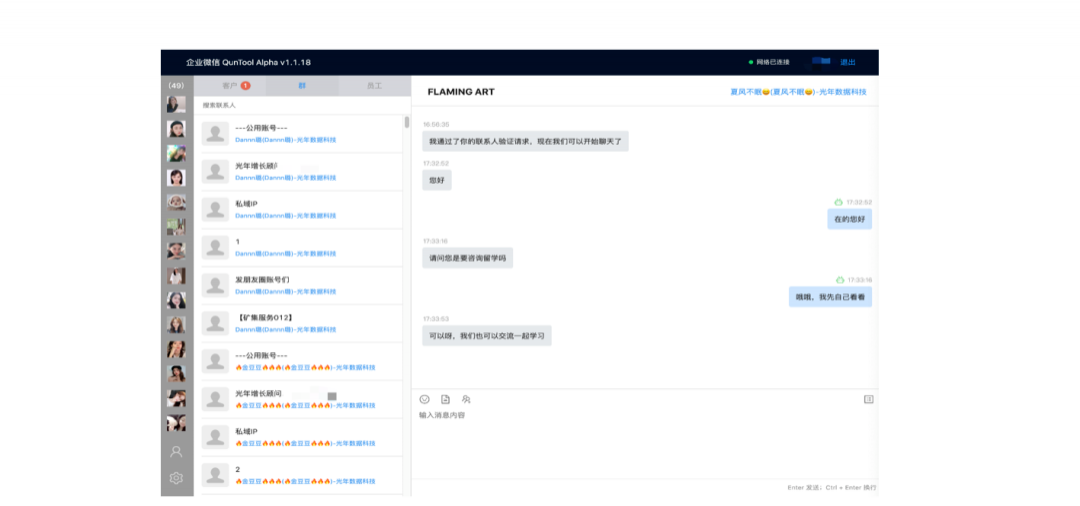Image resolution: width=1080 pixels, height=506 pixels.
Task: Open the group named 2
Action: [x=300, y=475]
